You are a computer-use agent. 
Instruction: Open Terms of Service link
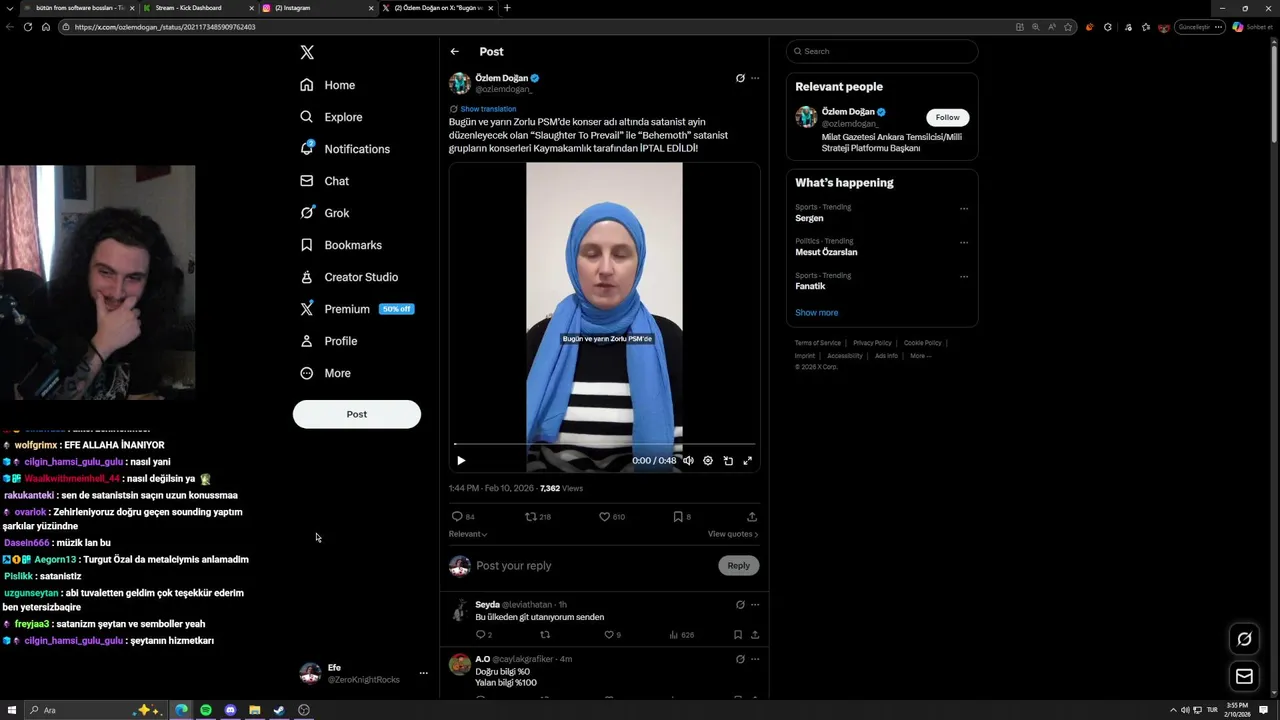pos(818,343)
